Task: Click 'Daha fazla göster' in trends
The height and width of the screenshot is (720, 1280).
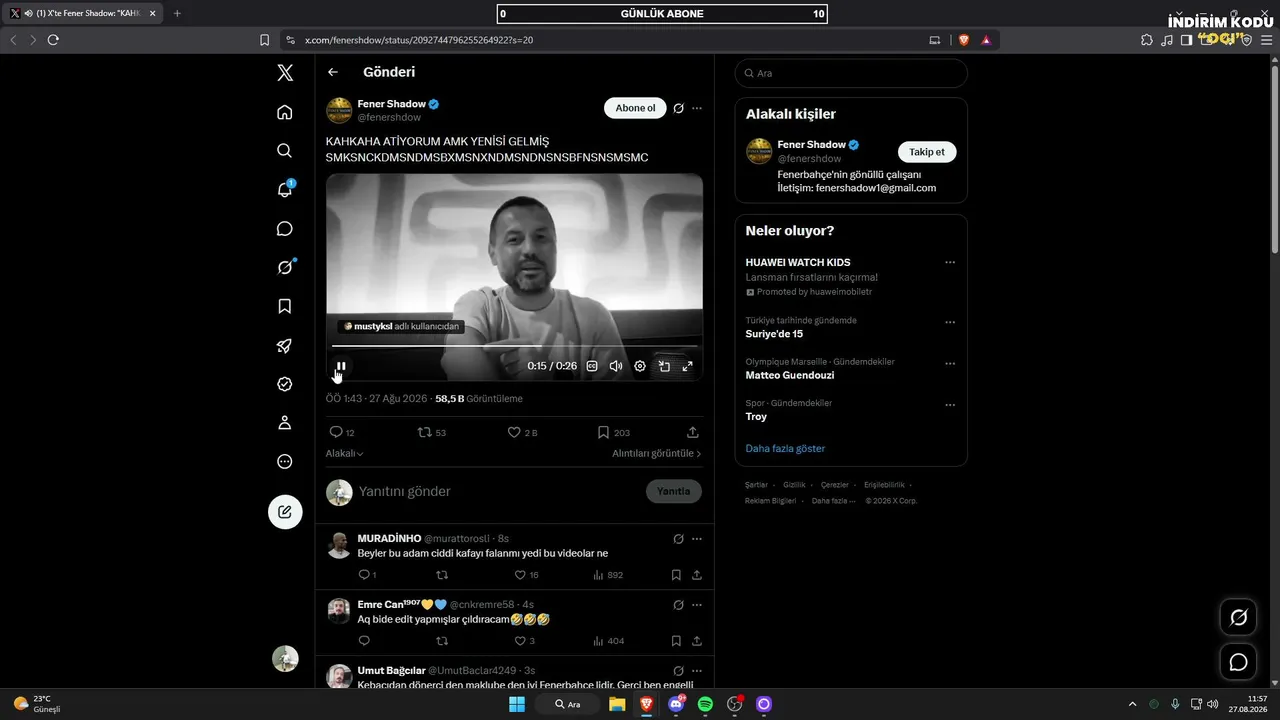Action: 785,448
